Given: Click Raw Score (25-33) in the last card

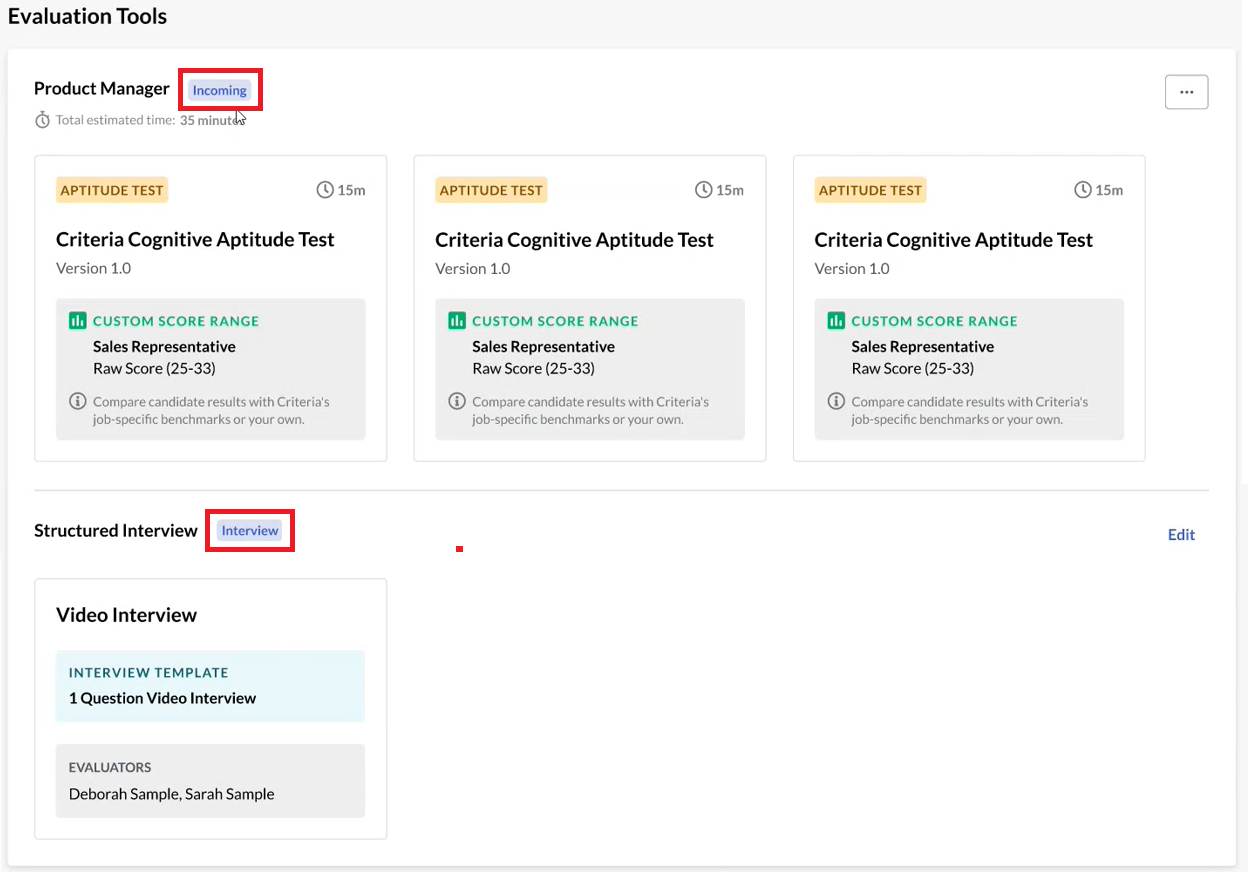Looking at the screenshot, I should pos(912,369).
